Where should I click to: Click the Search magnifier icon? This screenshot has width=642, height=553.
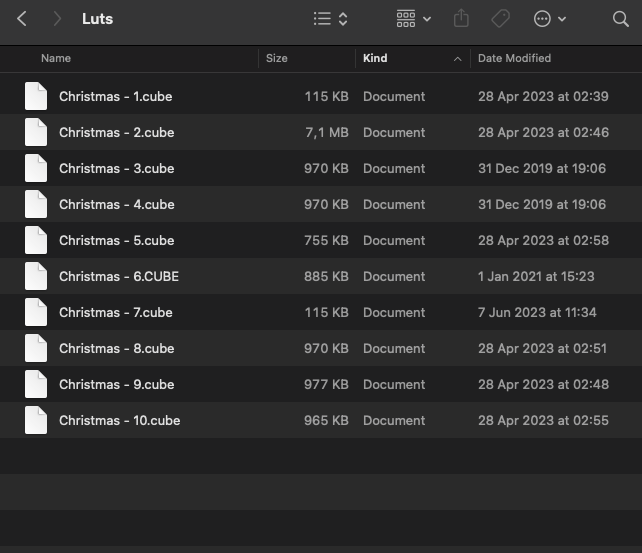click(x=620, y=19)
